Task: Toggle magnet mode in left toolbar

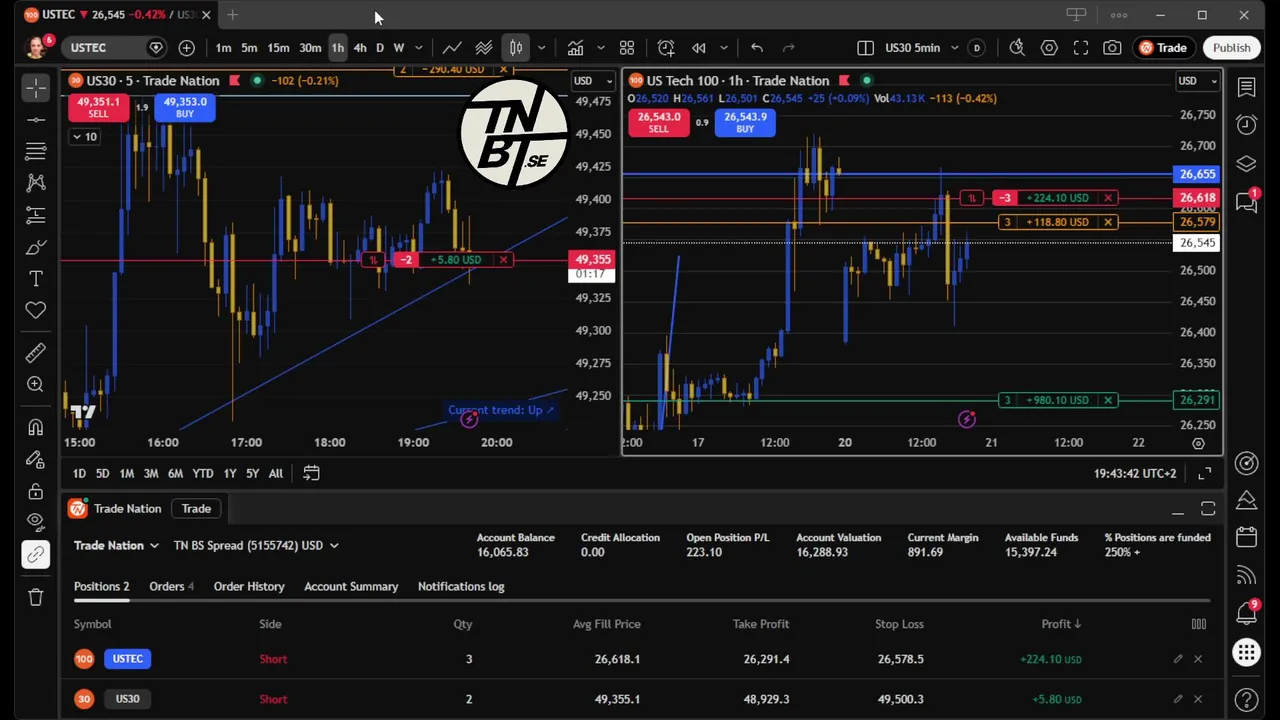Action: (36, 427)
